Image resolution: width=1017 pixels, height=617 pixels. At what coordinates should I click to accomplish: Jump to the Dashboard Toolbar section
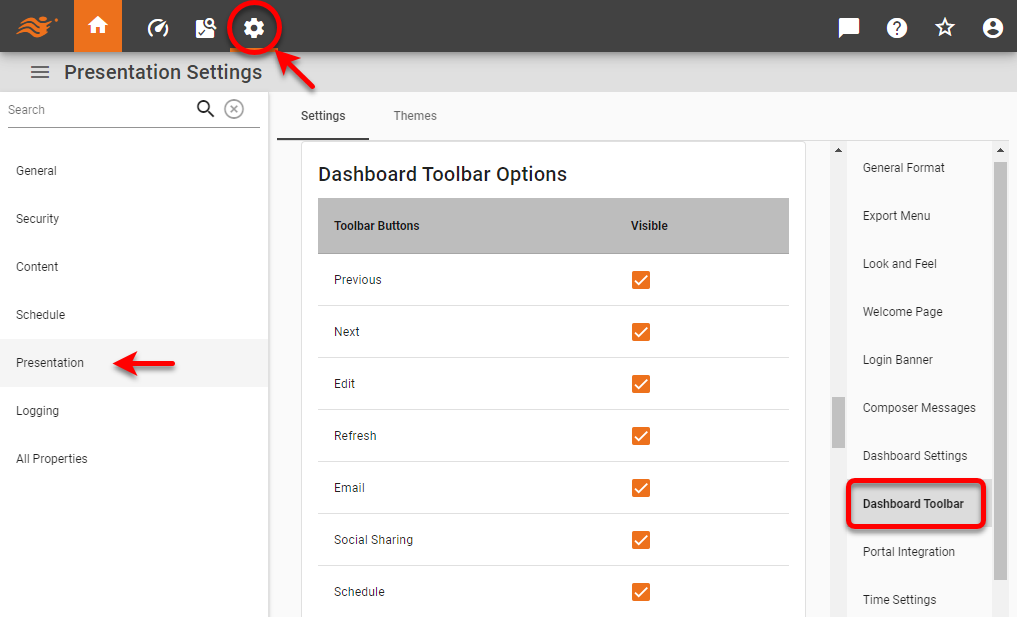pos(915,503)
